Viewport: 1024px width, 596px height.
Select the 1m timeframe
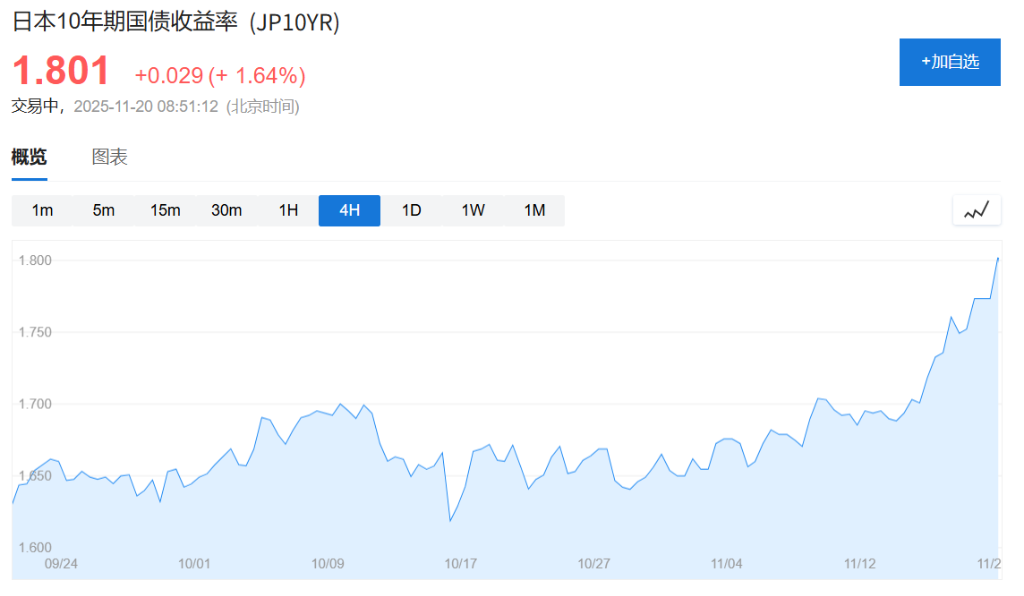(x=43, y=210)
